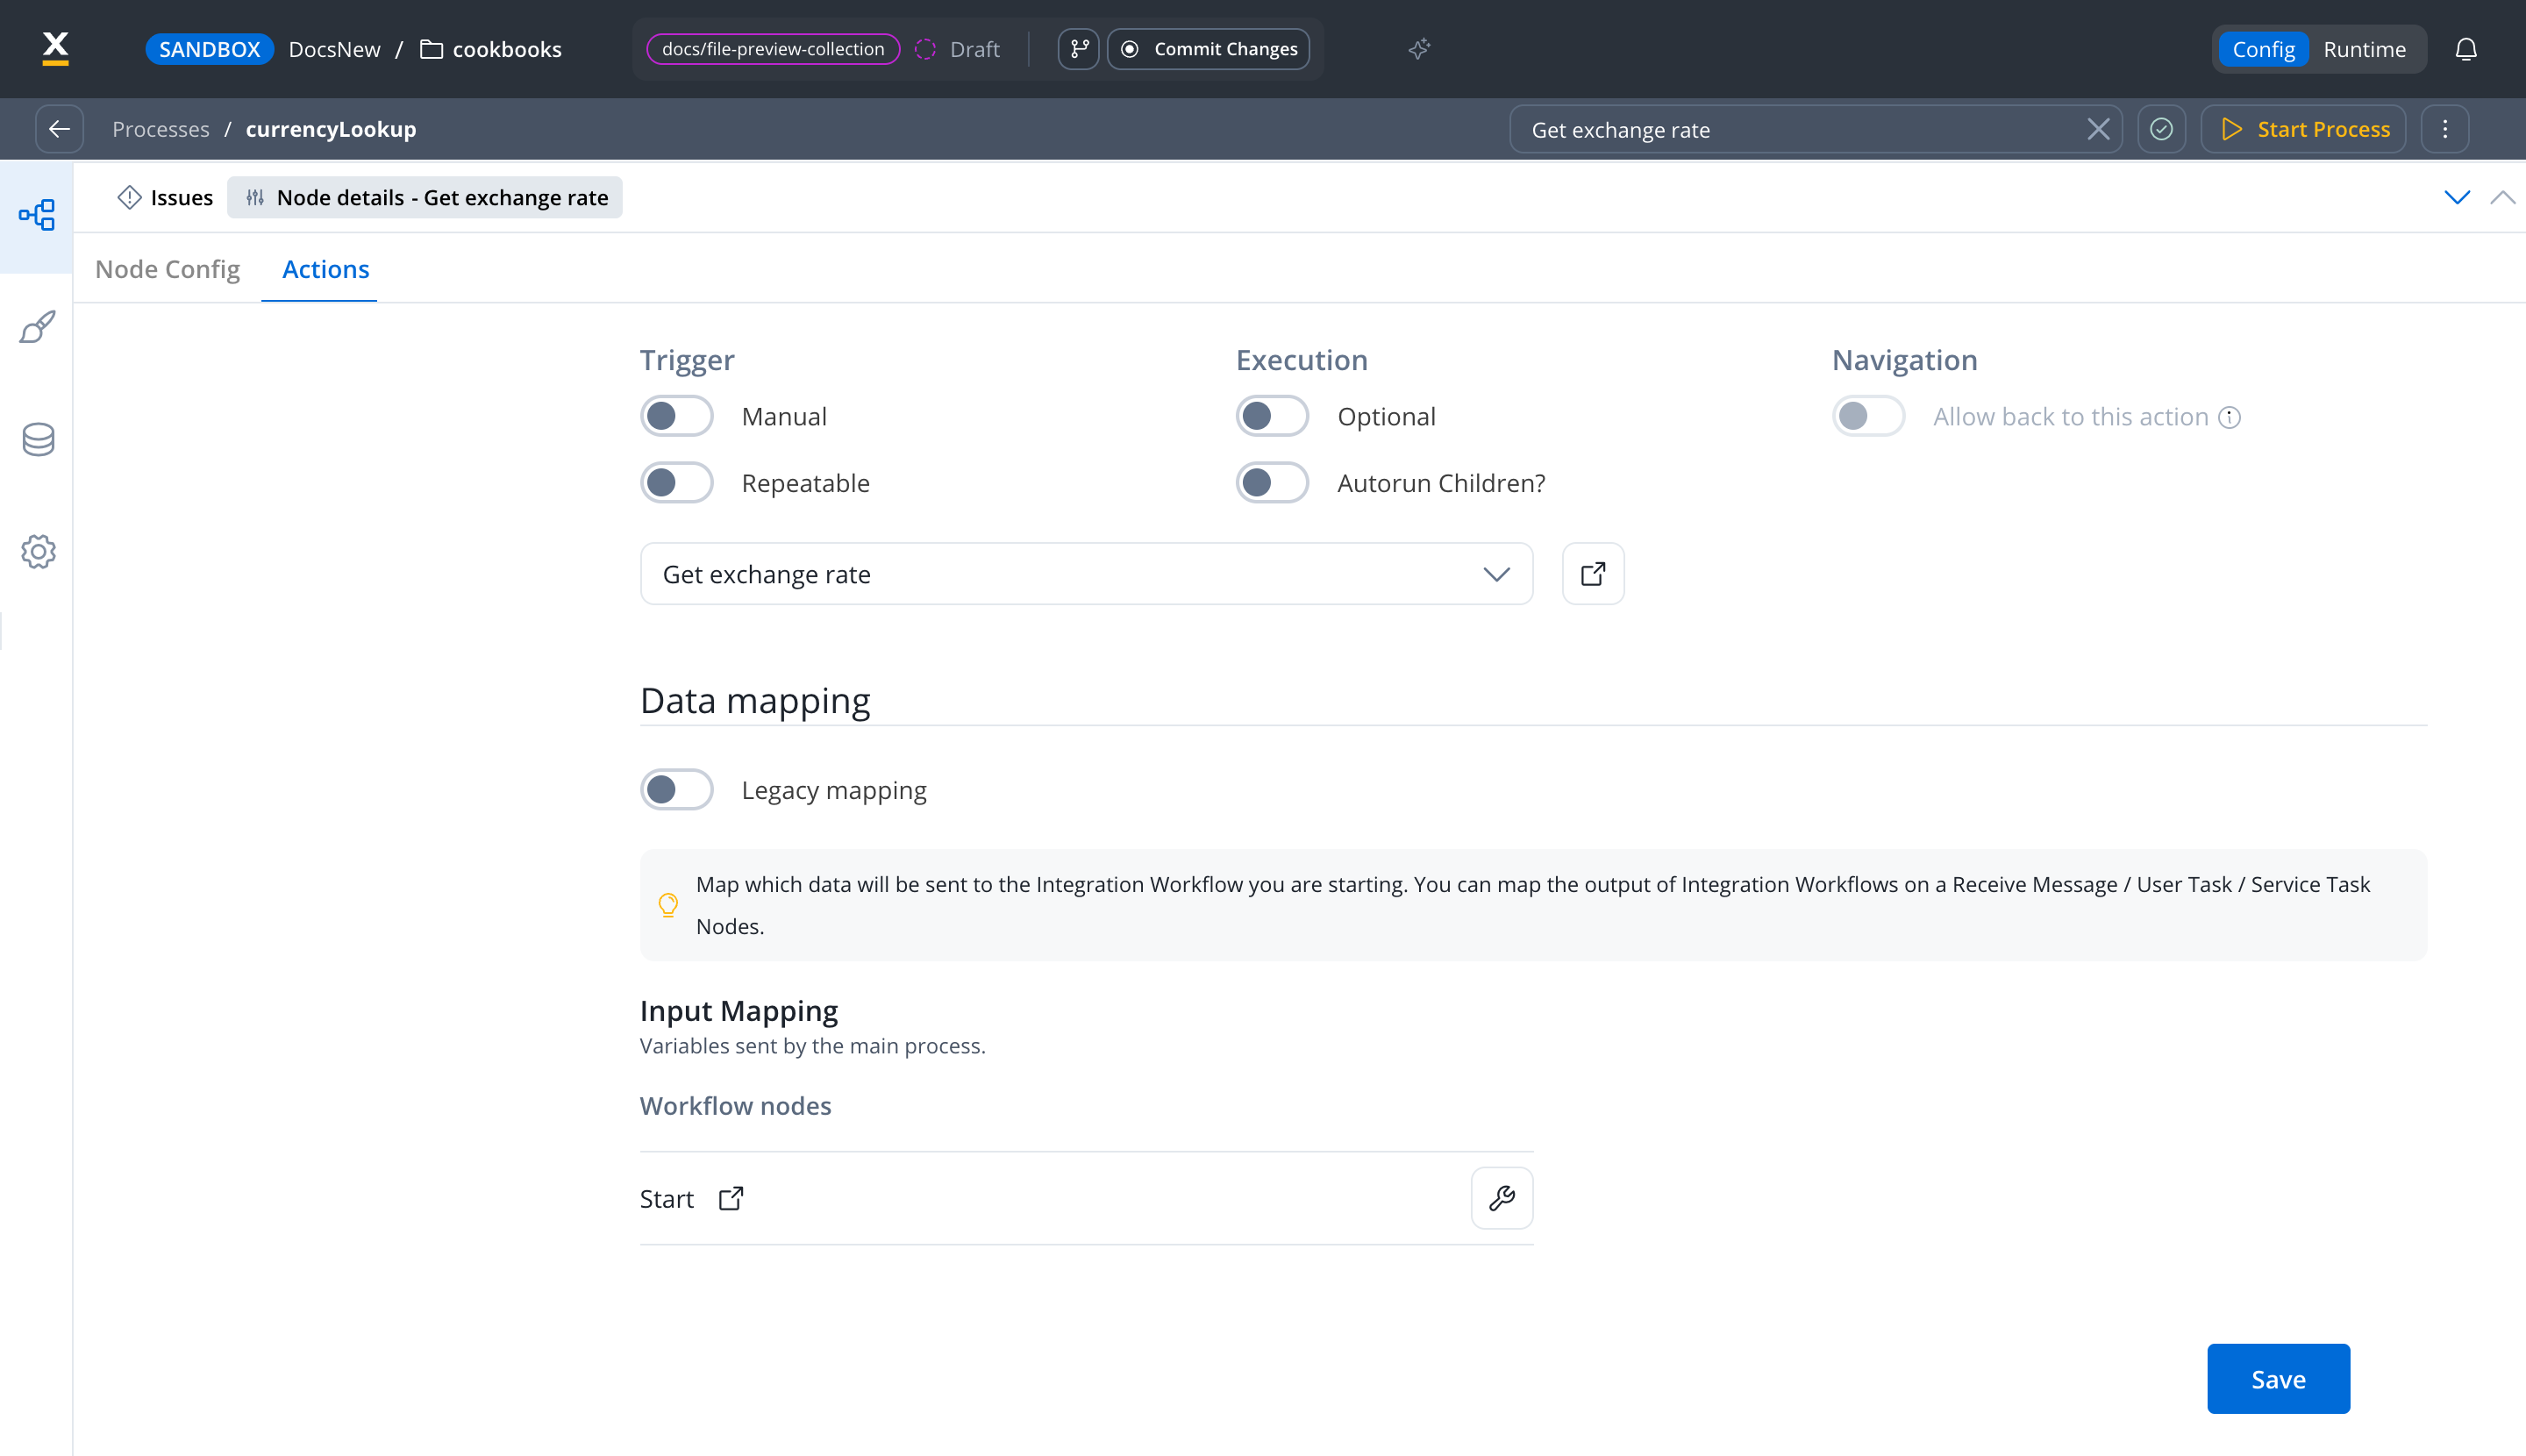Viewport: 2526px width, 1456px height.
Task: Open the DocsNew breadcrumb
Action: pos(334,49)
